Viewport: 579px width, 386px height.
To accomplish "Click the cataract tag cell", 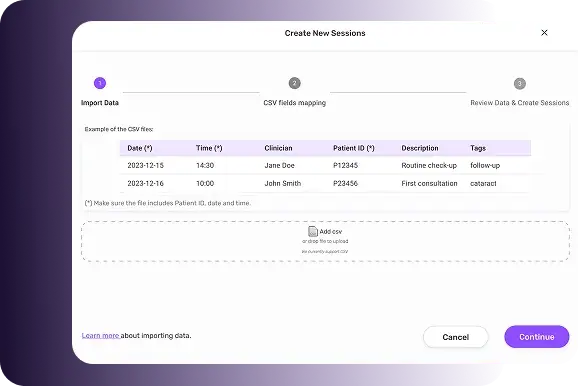I will click(x=483, y=183).
